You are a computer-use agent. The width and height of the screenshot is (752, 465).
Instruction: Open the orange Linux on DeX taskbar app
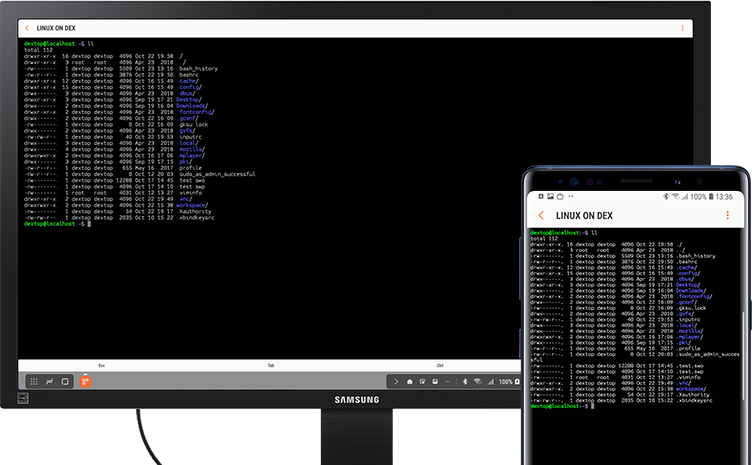pyautogui.click(x=85, y=382)
